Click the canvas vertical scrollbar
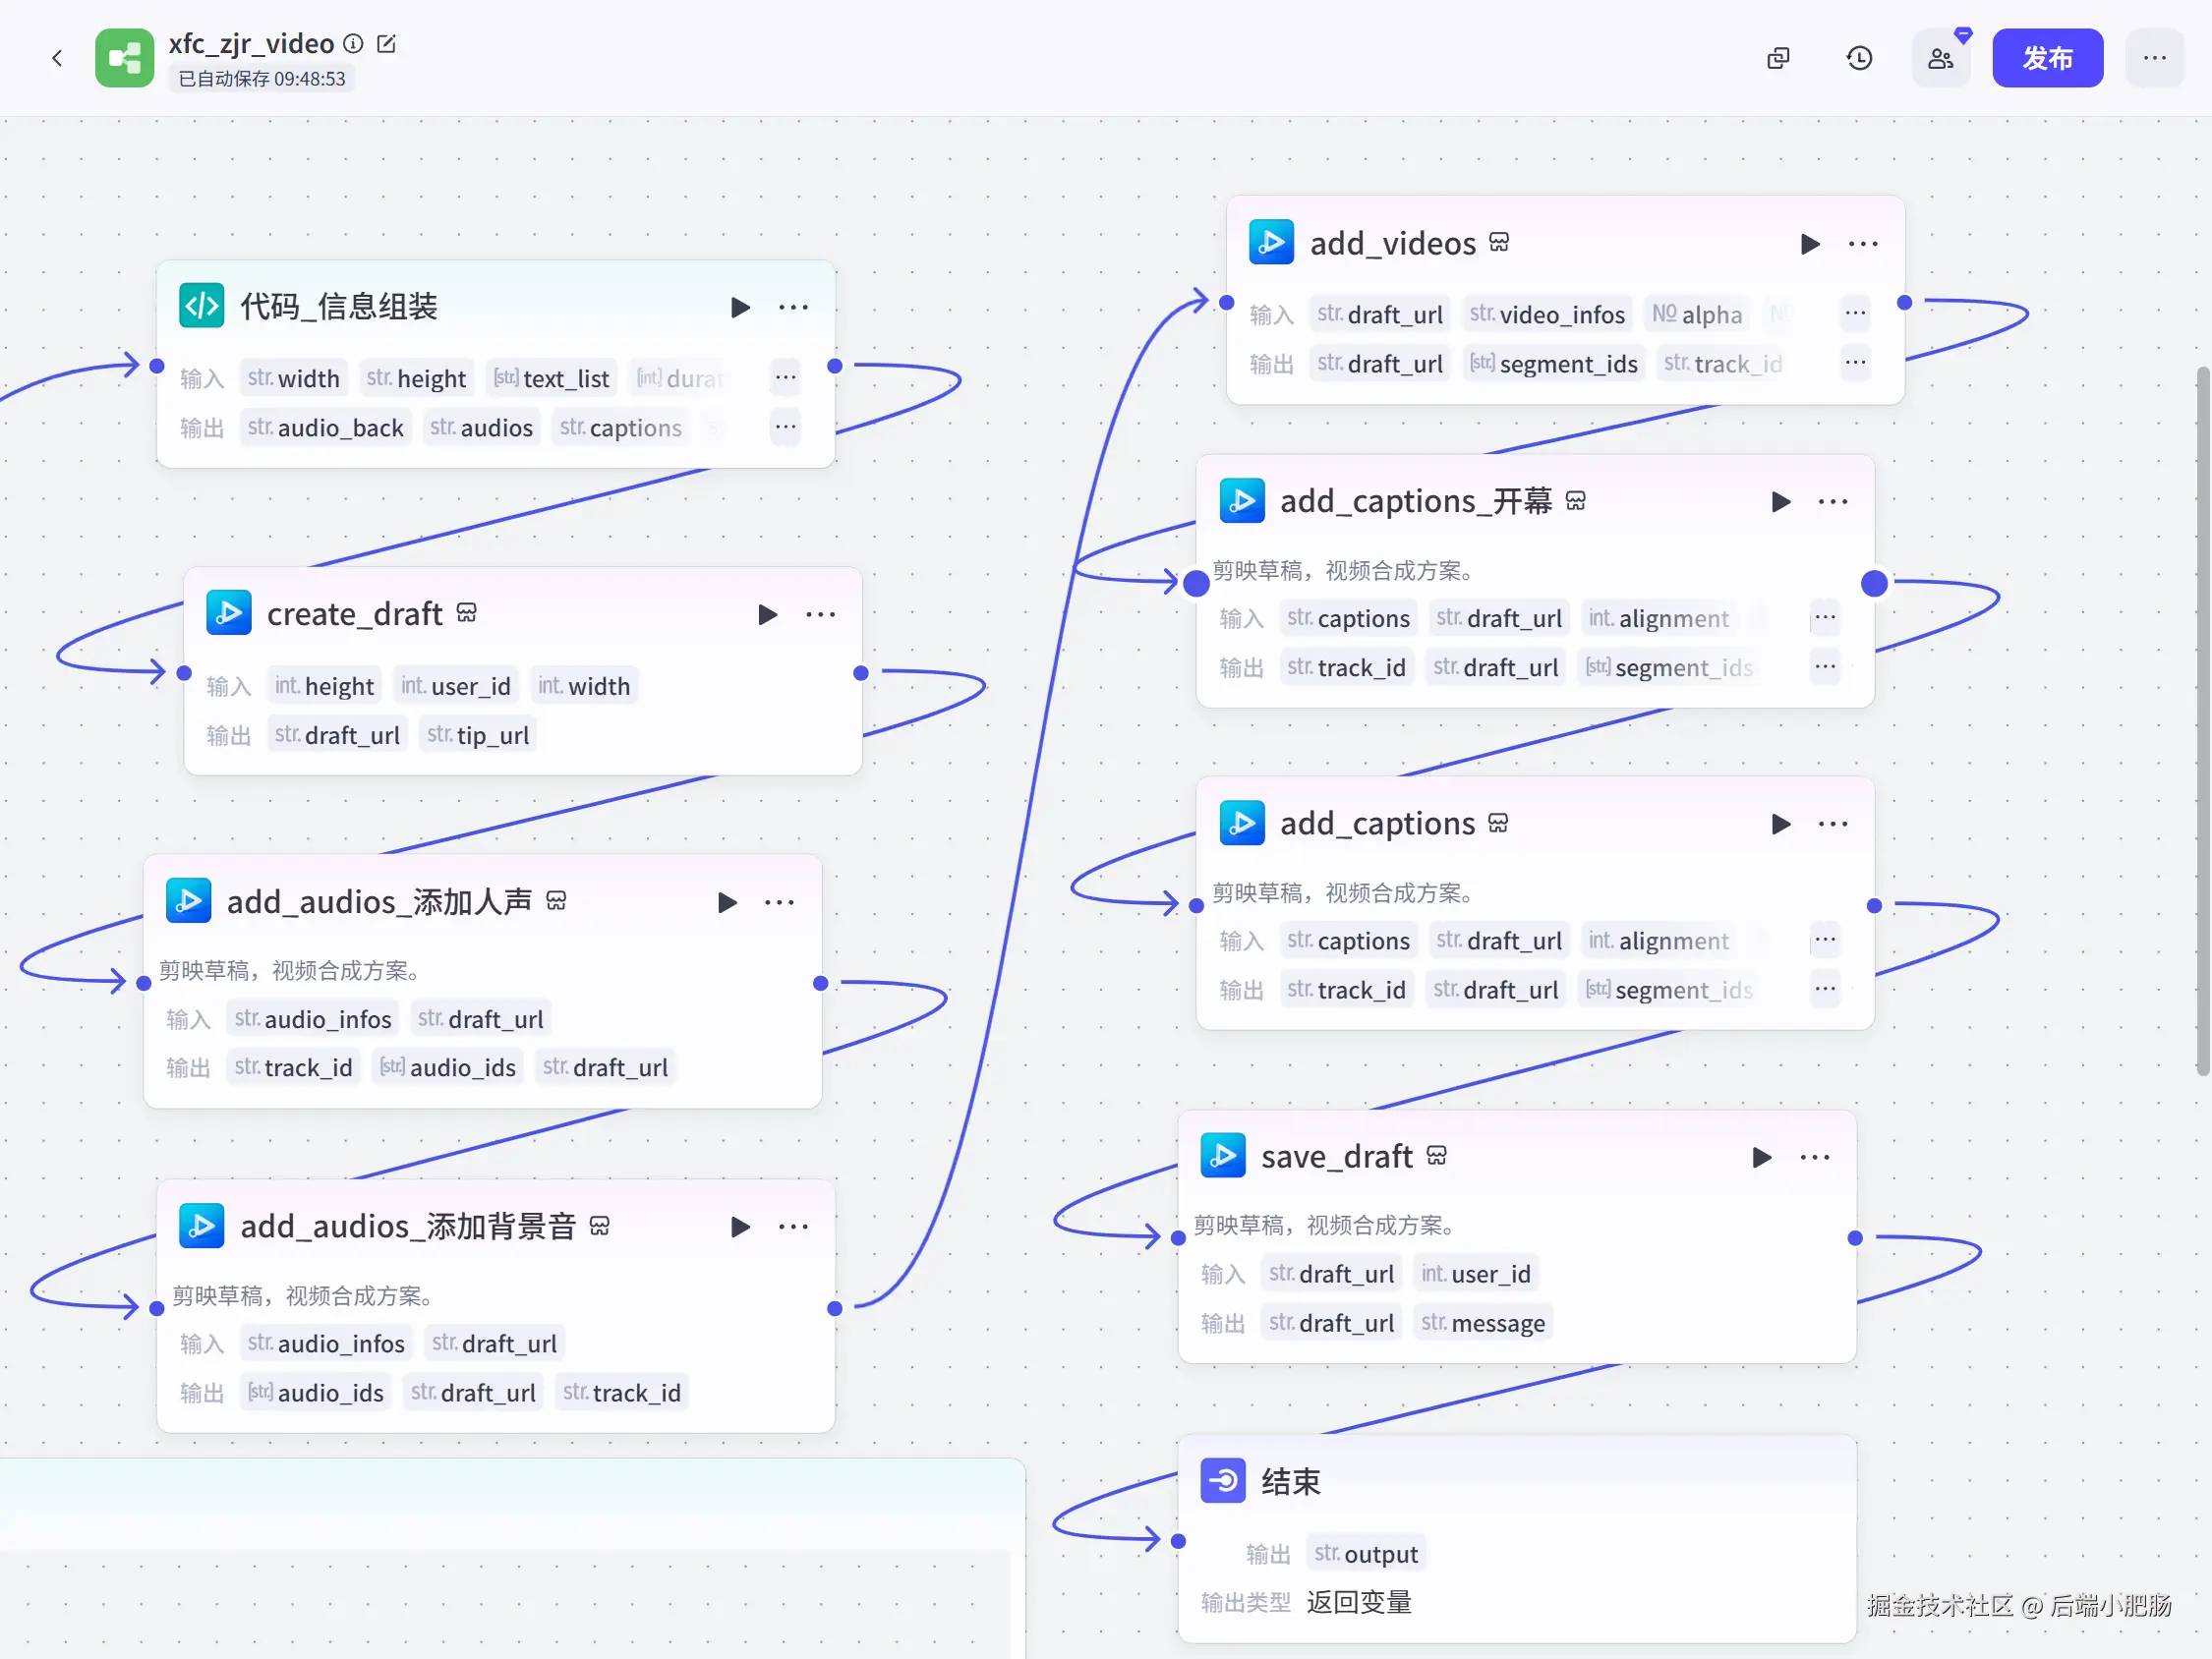The image size is (2212, 1659). [2203, 720]
